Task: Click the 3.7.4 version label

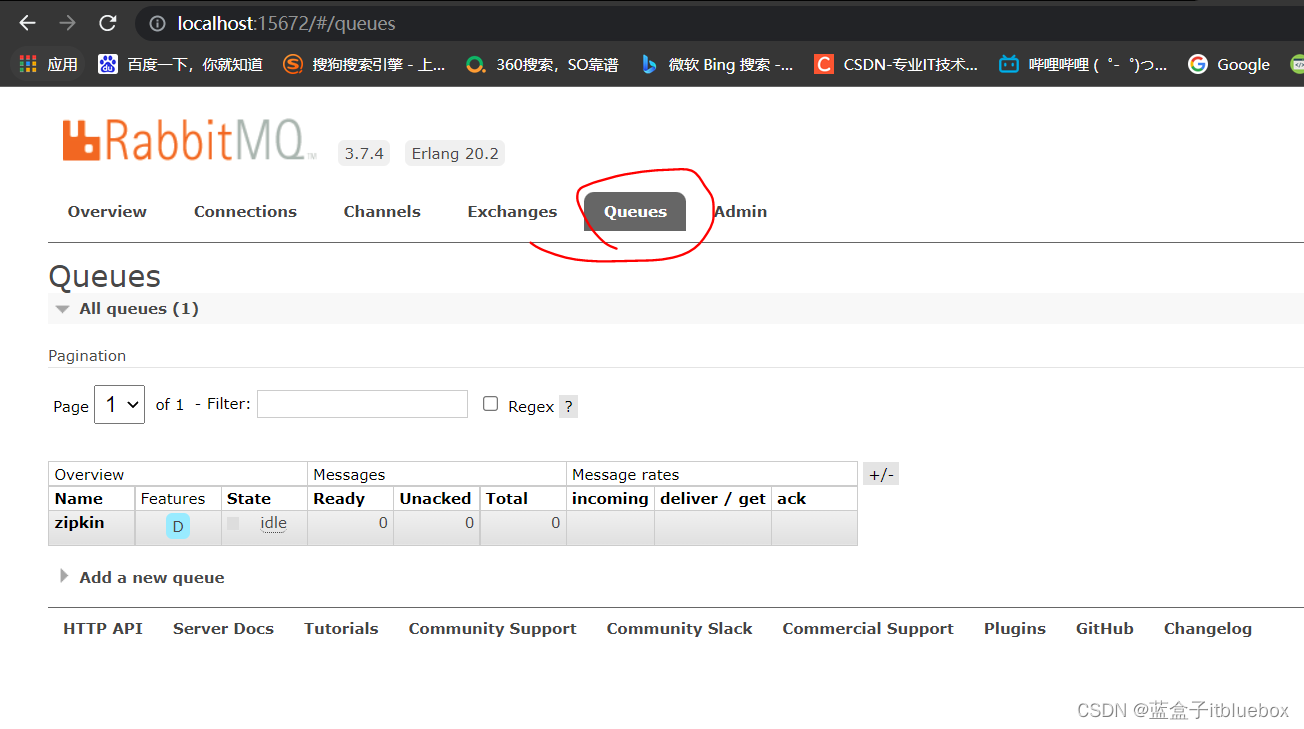Action: [364, 153]
